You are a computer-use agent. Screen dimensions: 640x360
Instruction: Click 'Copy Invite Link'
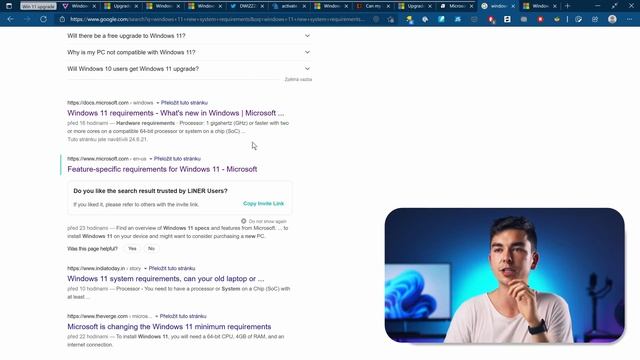click(263, 204)
